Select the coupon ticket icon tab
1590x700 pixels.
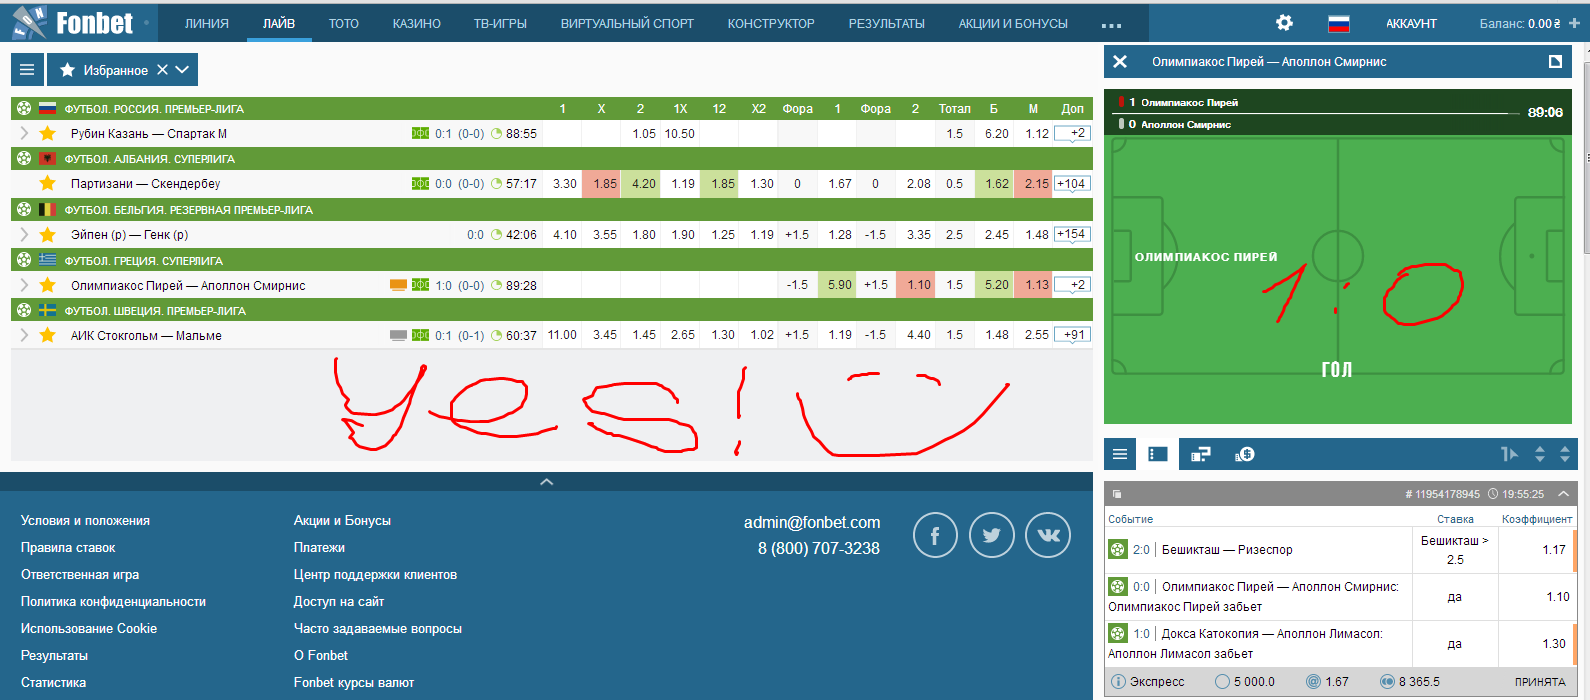click(x=1158, y=454)
